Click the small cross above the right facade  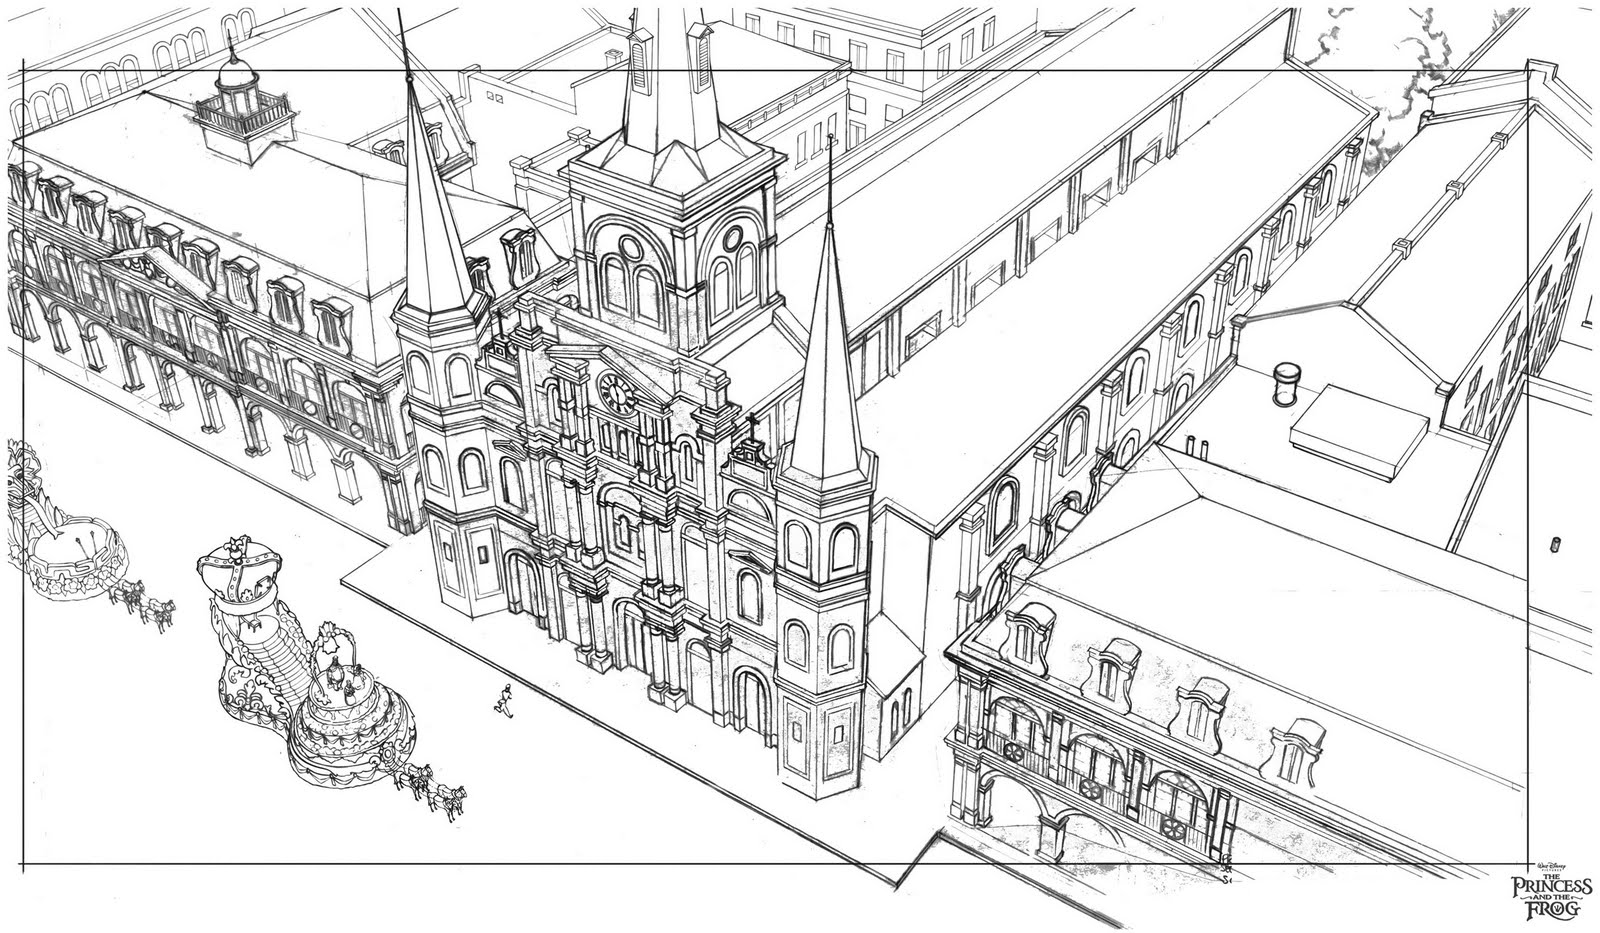coord(754,425)
